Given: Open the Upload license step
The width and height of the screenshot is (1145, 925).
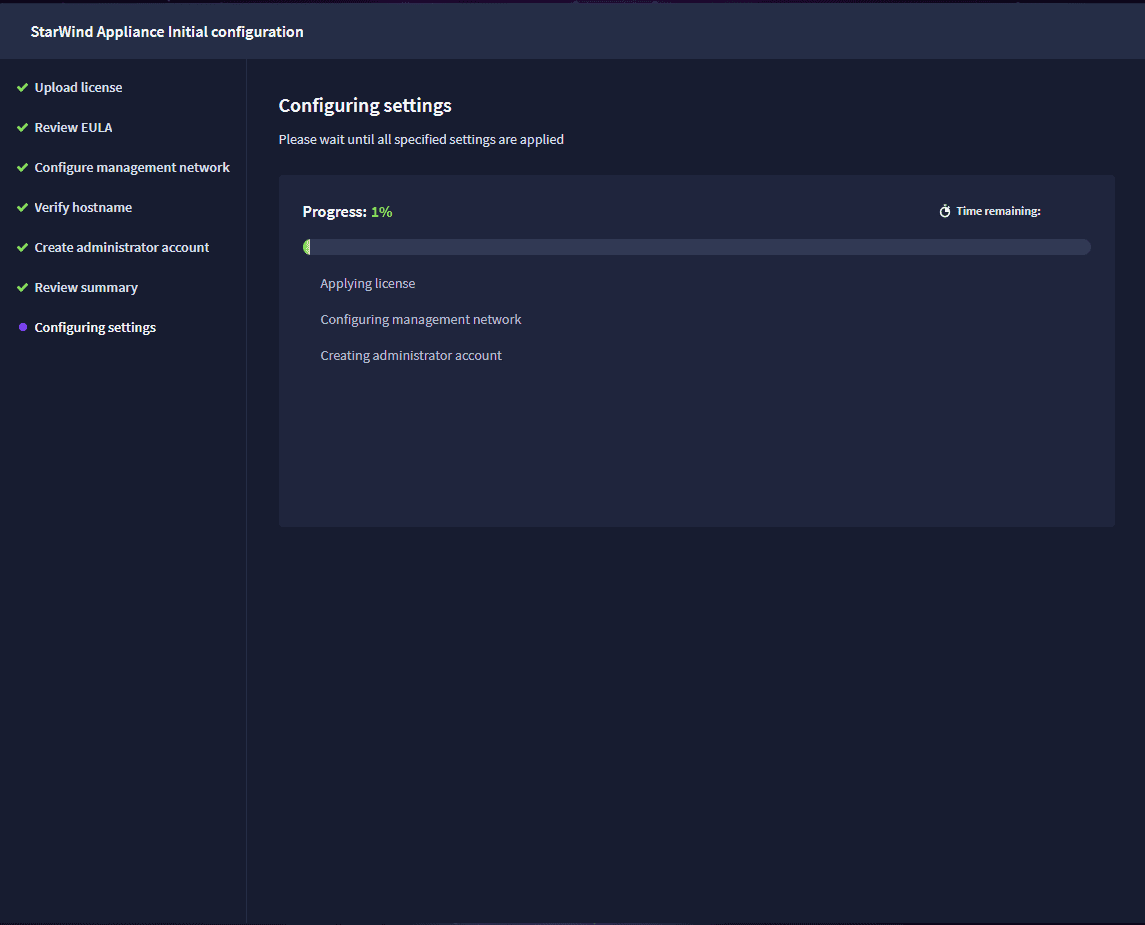Looking at the screenshot, I should coord(78,88).
